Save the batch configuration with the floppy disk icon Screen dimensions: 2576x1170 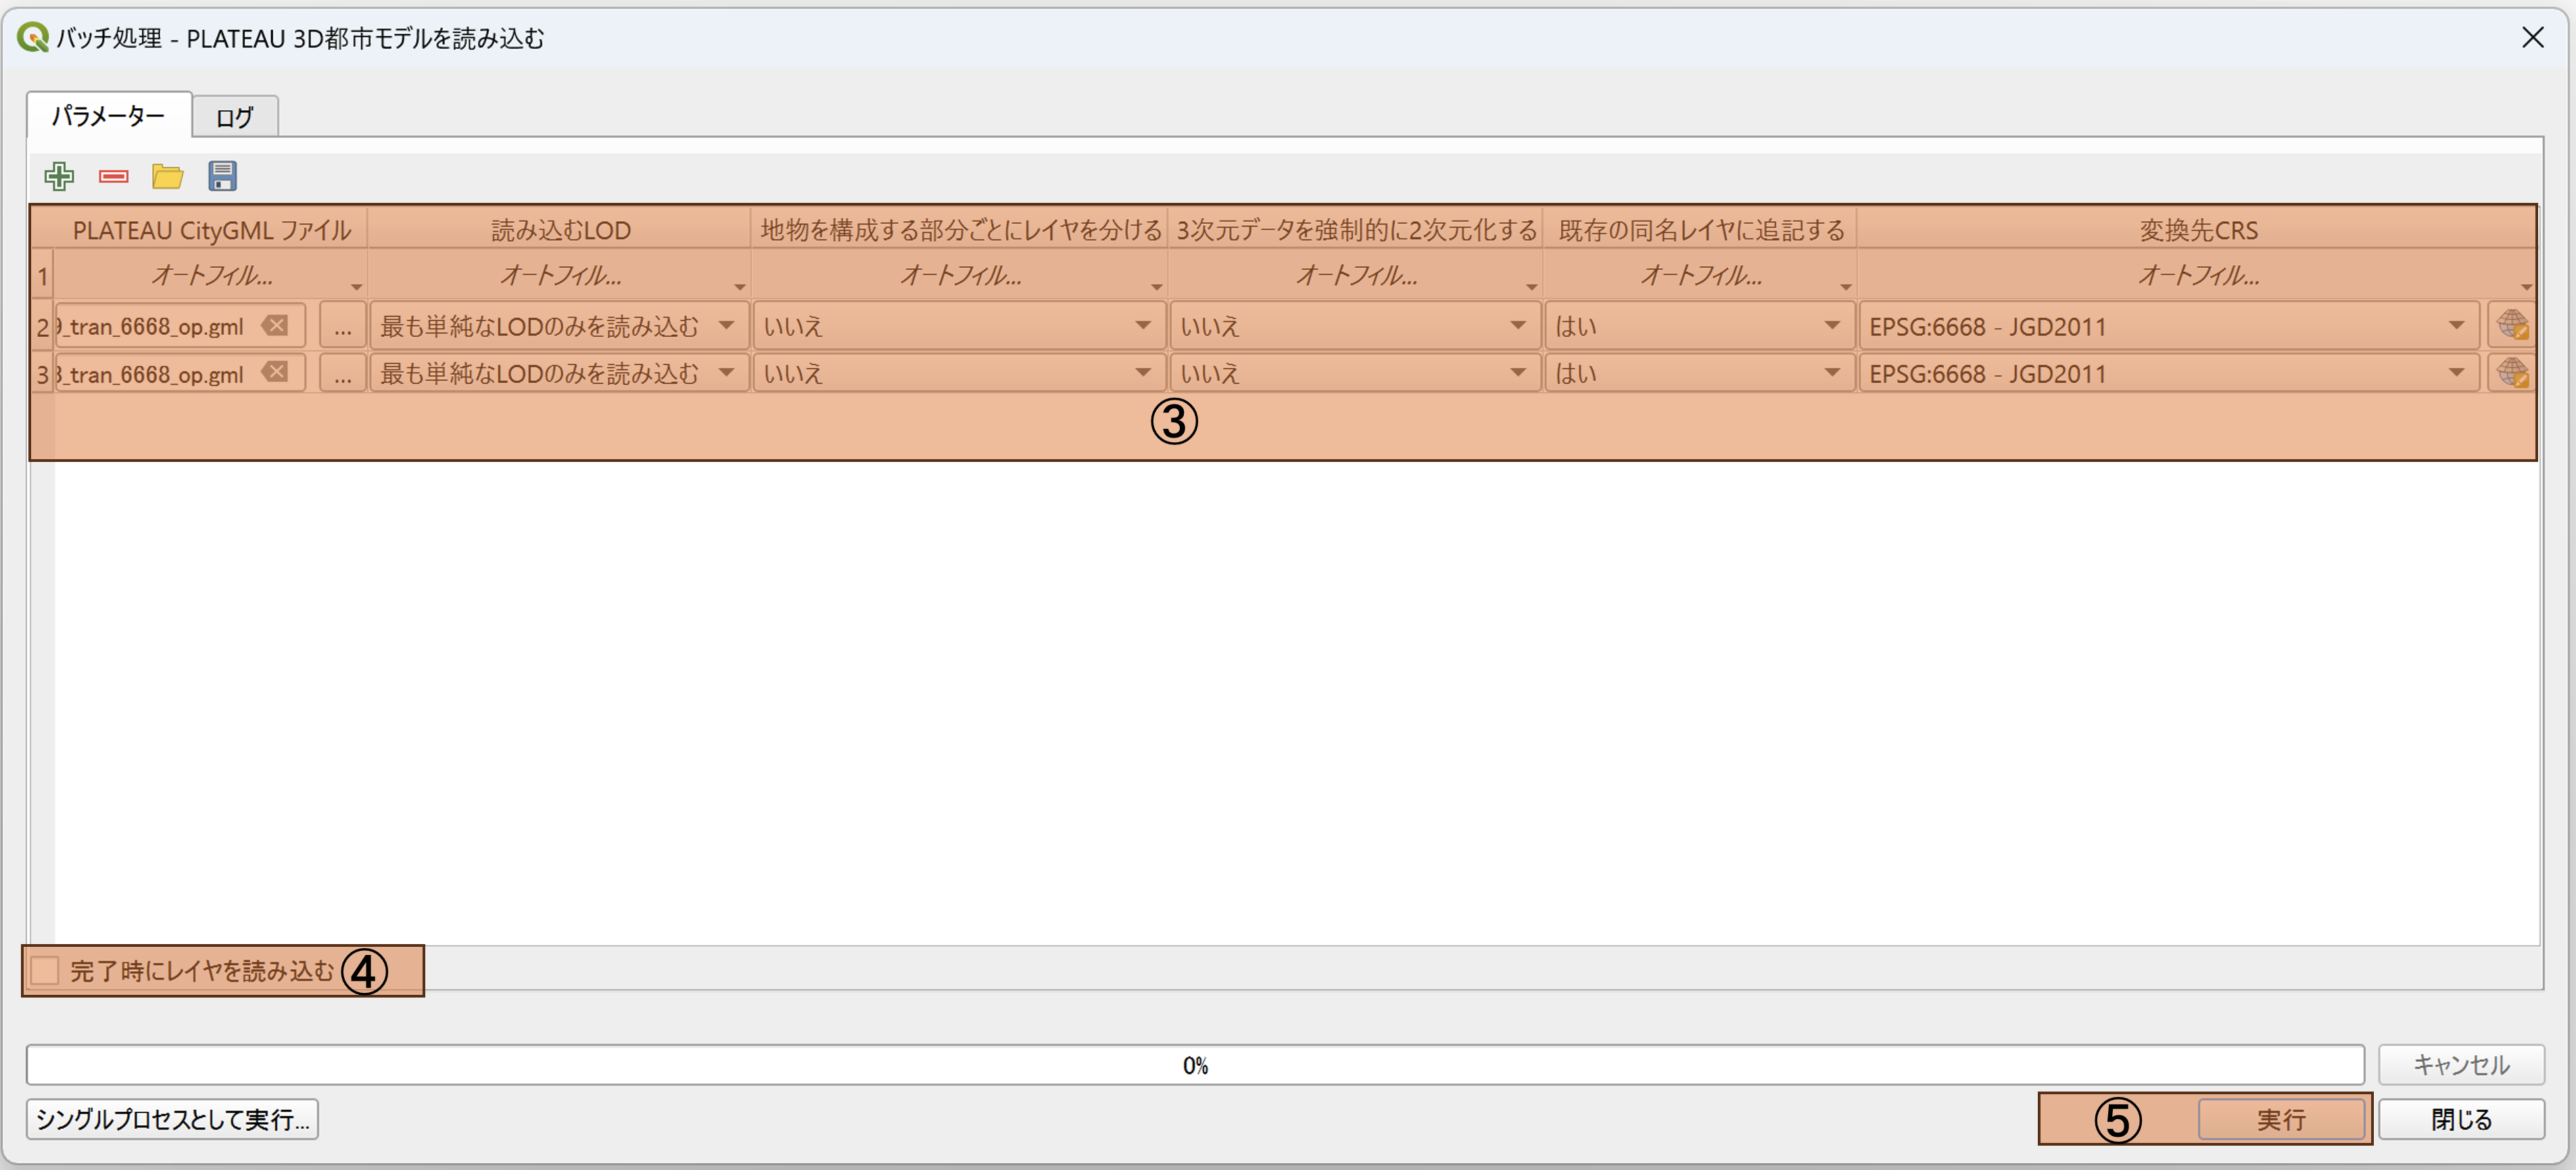pyautogui.click(x=222, y=176)
